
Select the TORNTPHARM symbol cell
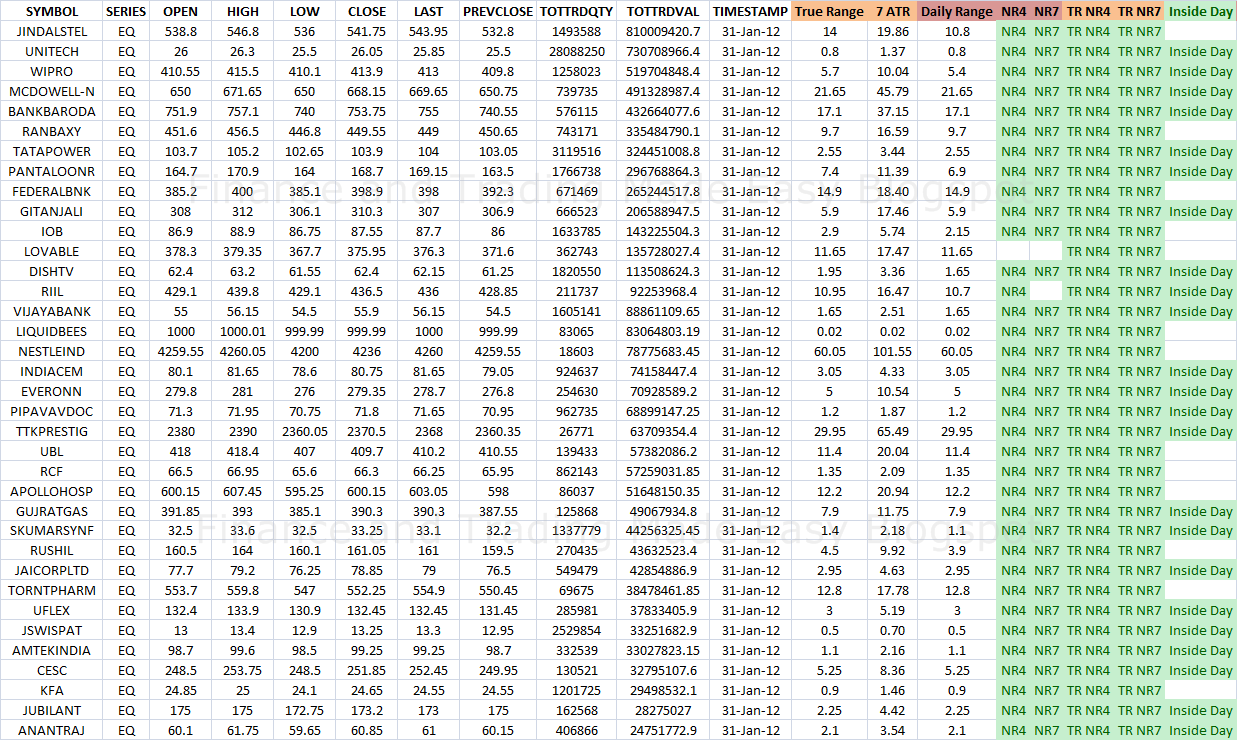(x=52, y=591)
